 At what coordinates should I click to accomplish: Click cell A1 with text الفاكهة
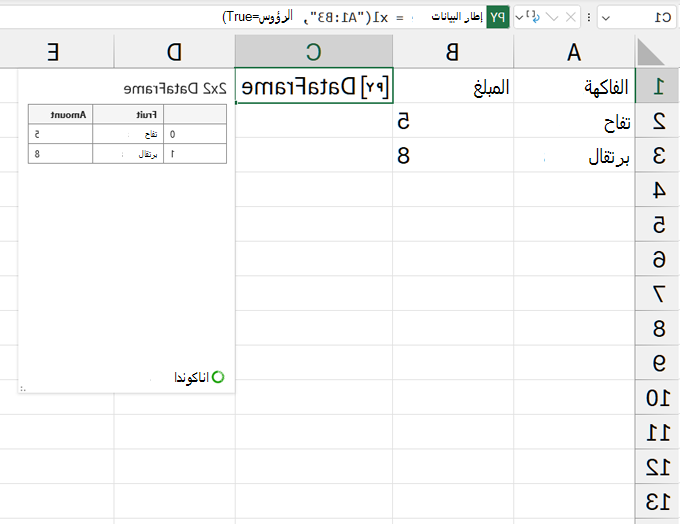point(574,86)
